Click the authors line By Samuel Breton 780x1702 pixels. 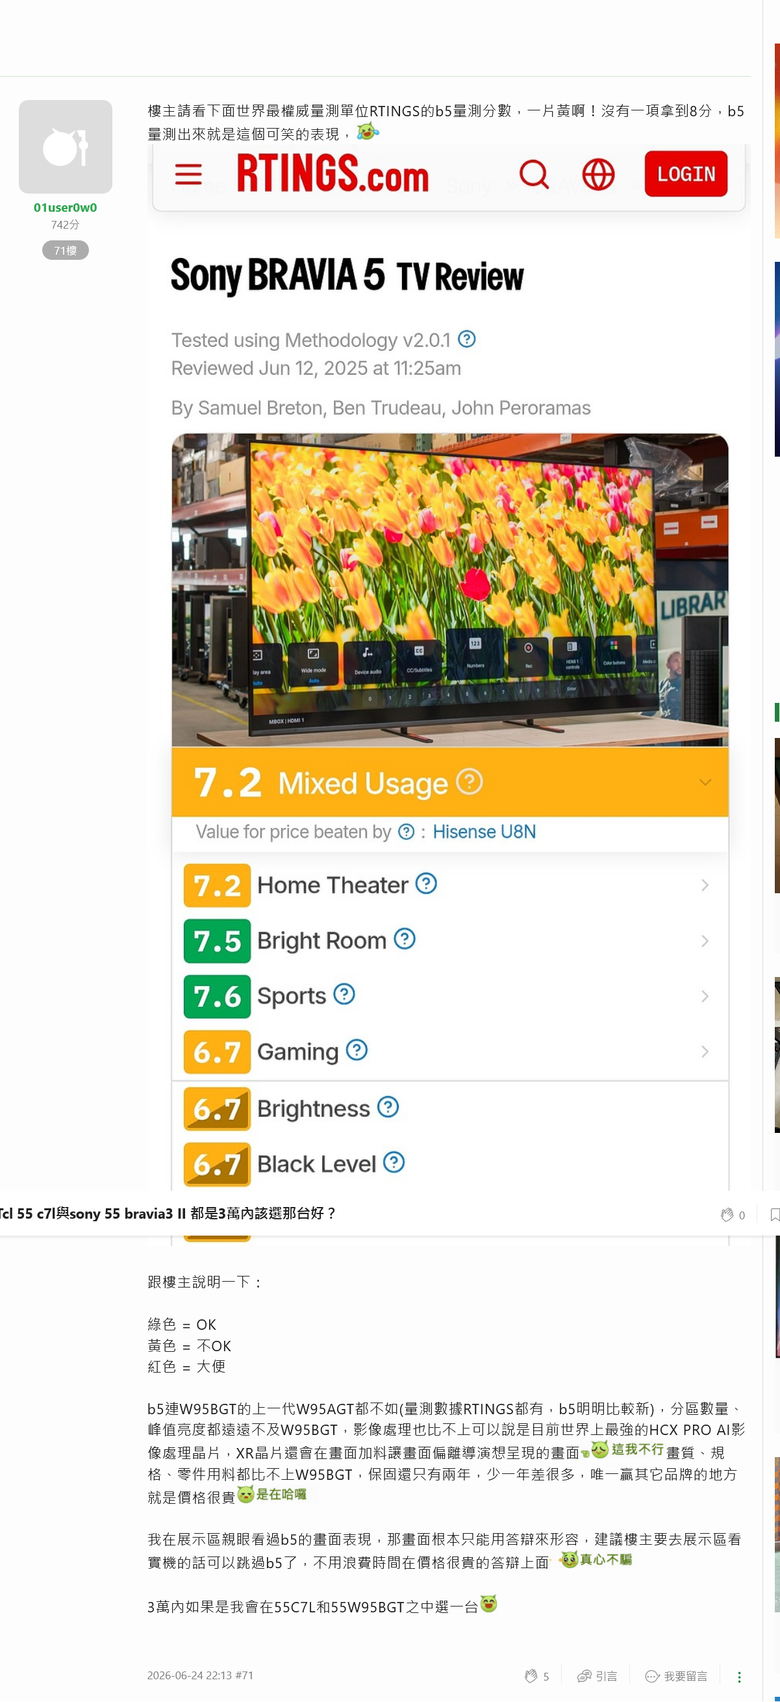(x=381, y=408)
